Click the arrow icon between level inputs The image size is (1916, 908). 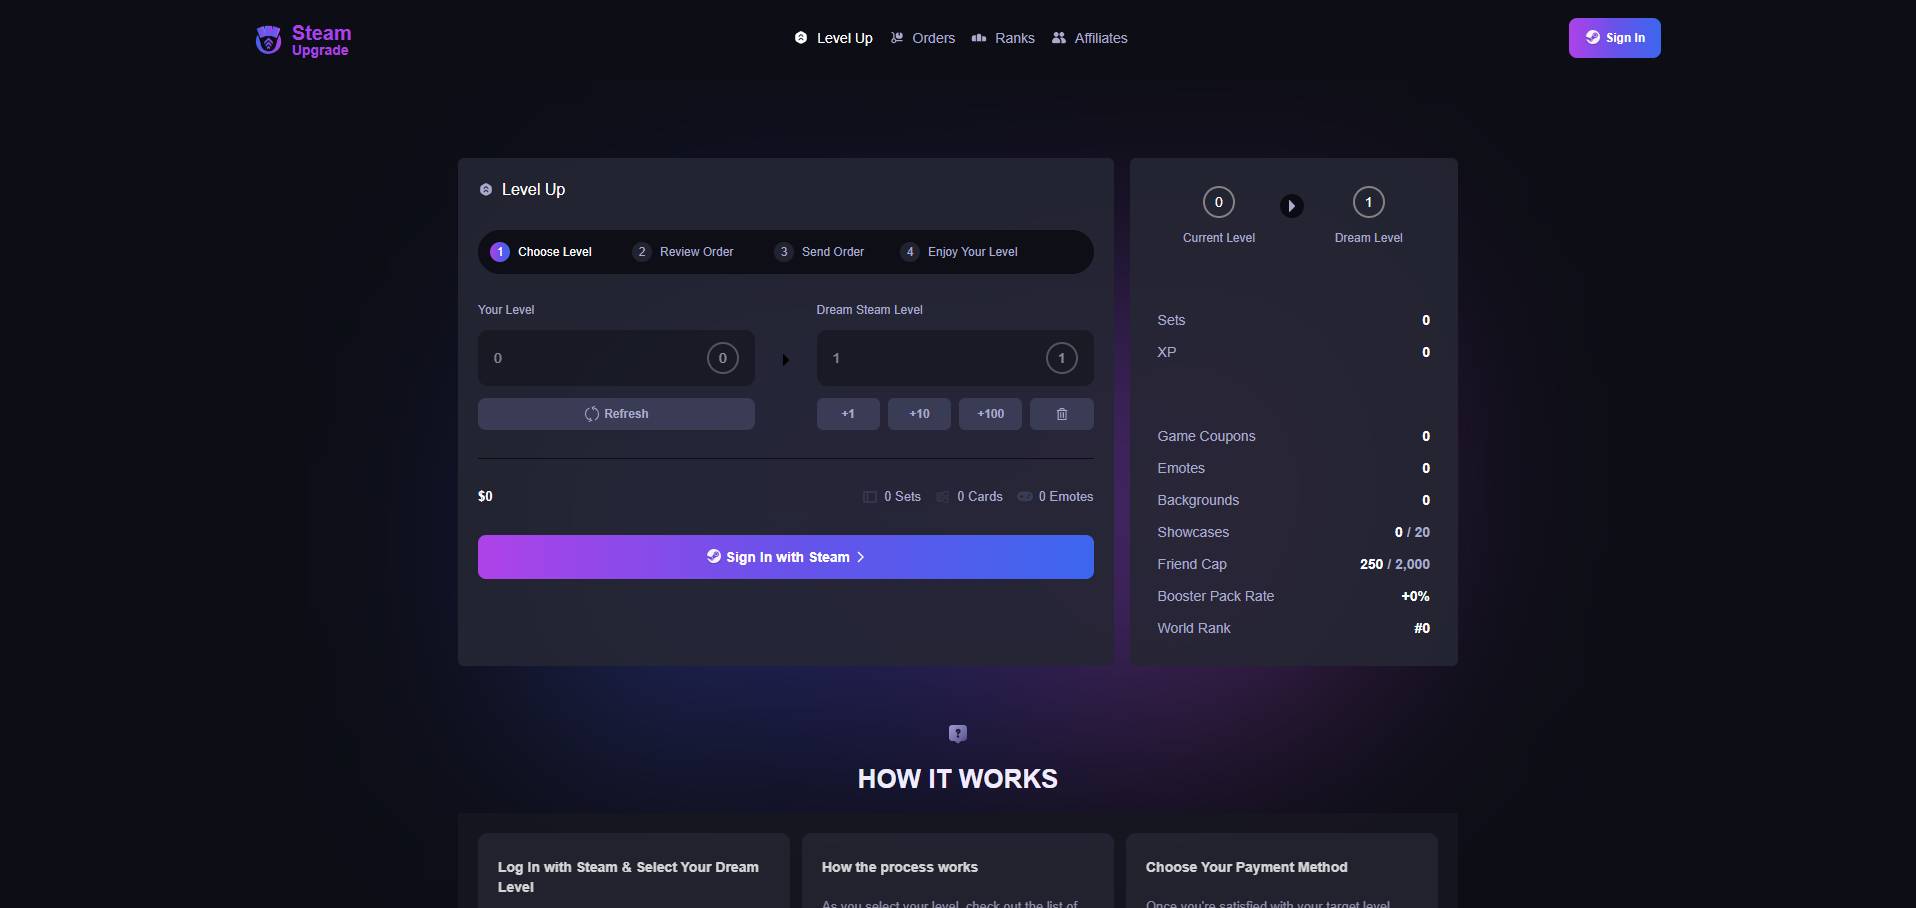tap(785, 359)
